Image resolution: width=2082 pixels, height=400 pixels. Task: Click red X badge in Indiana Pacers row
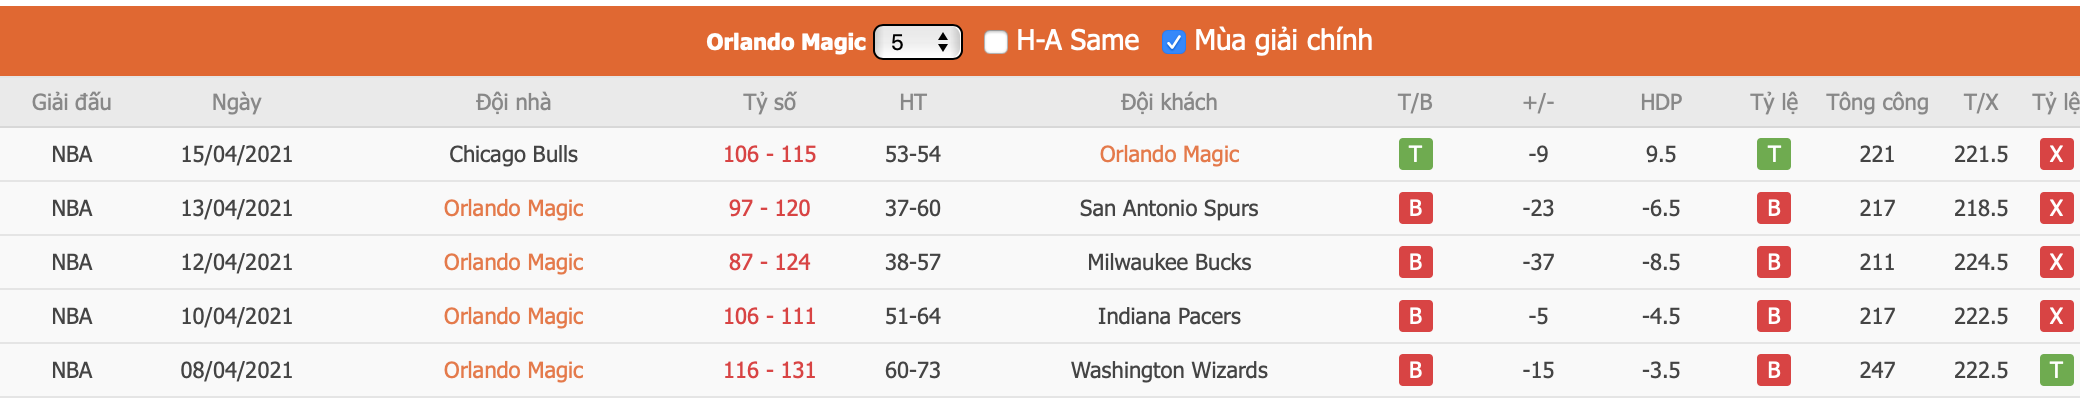(2056, 316)
